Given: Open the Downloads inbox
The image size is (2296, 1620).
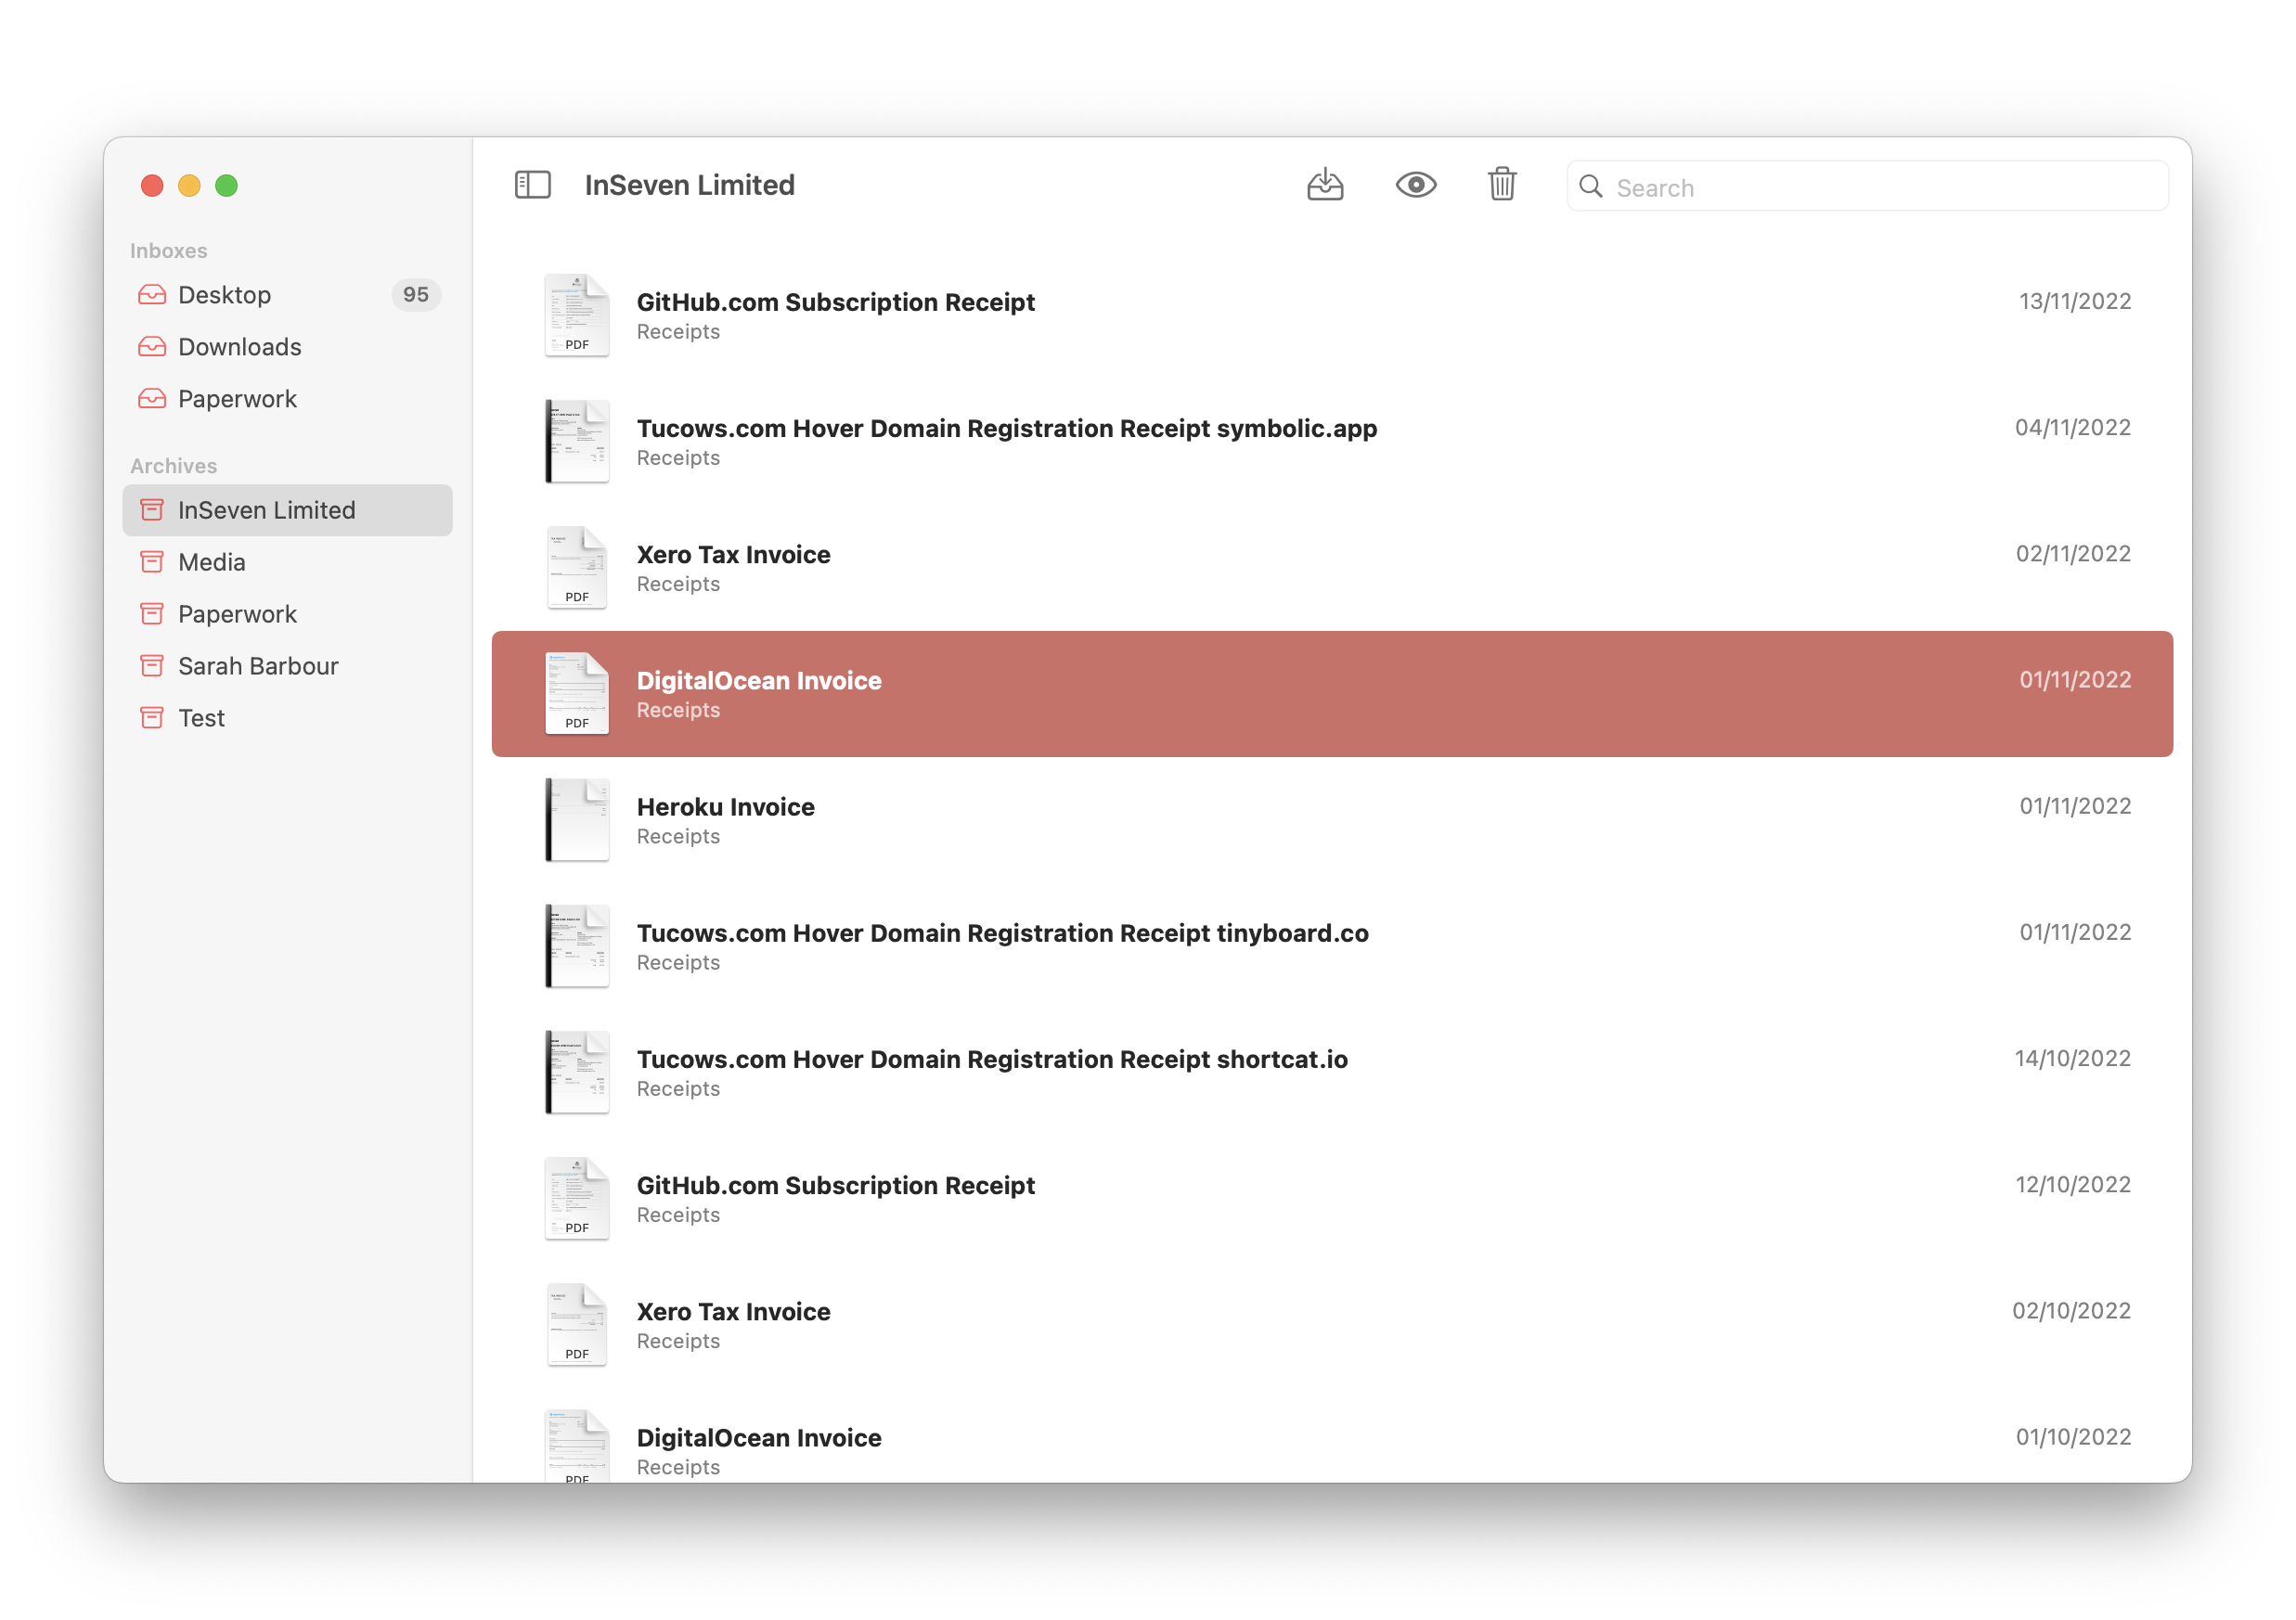Looking at the screenshot, I should (287, 347).
